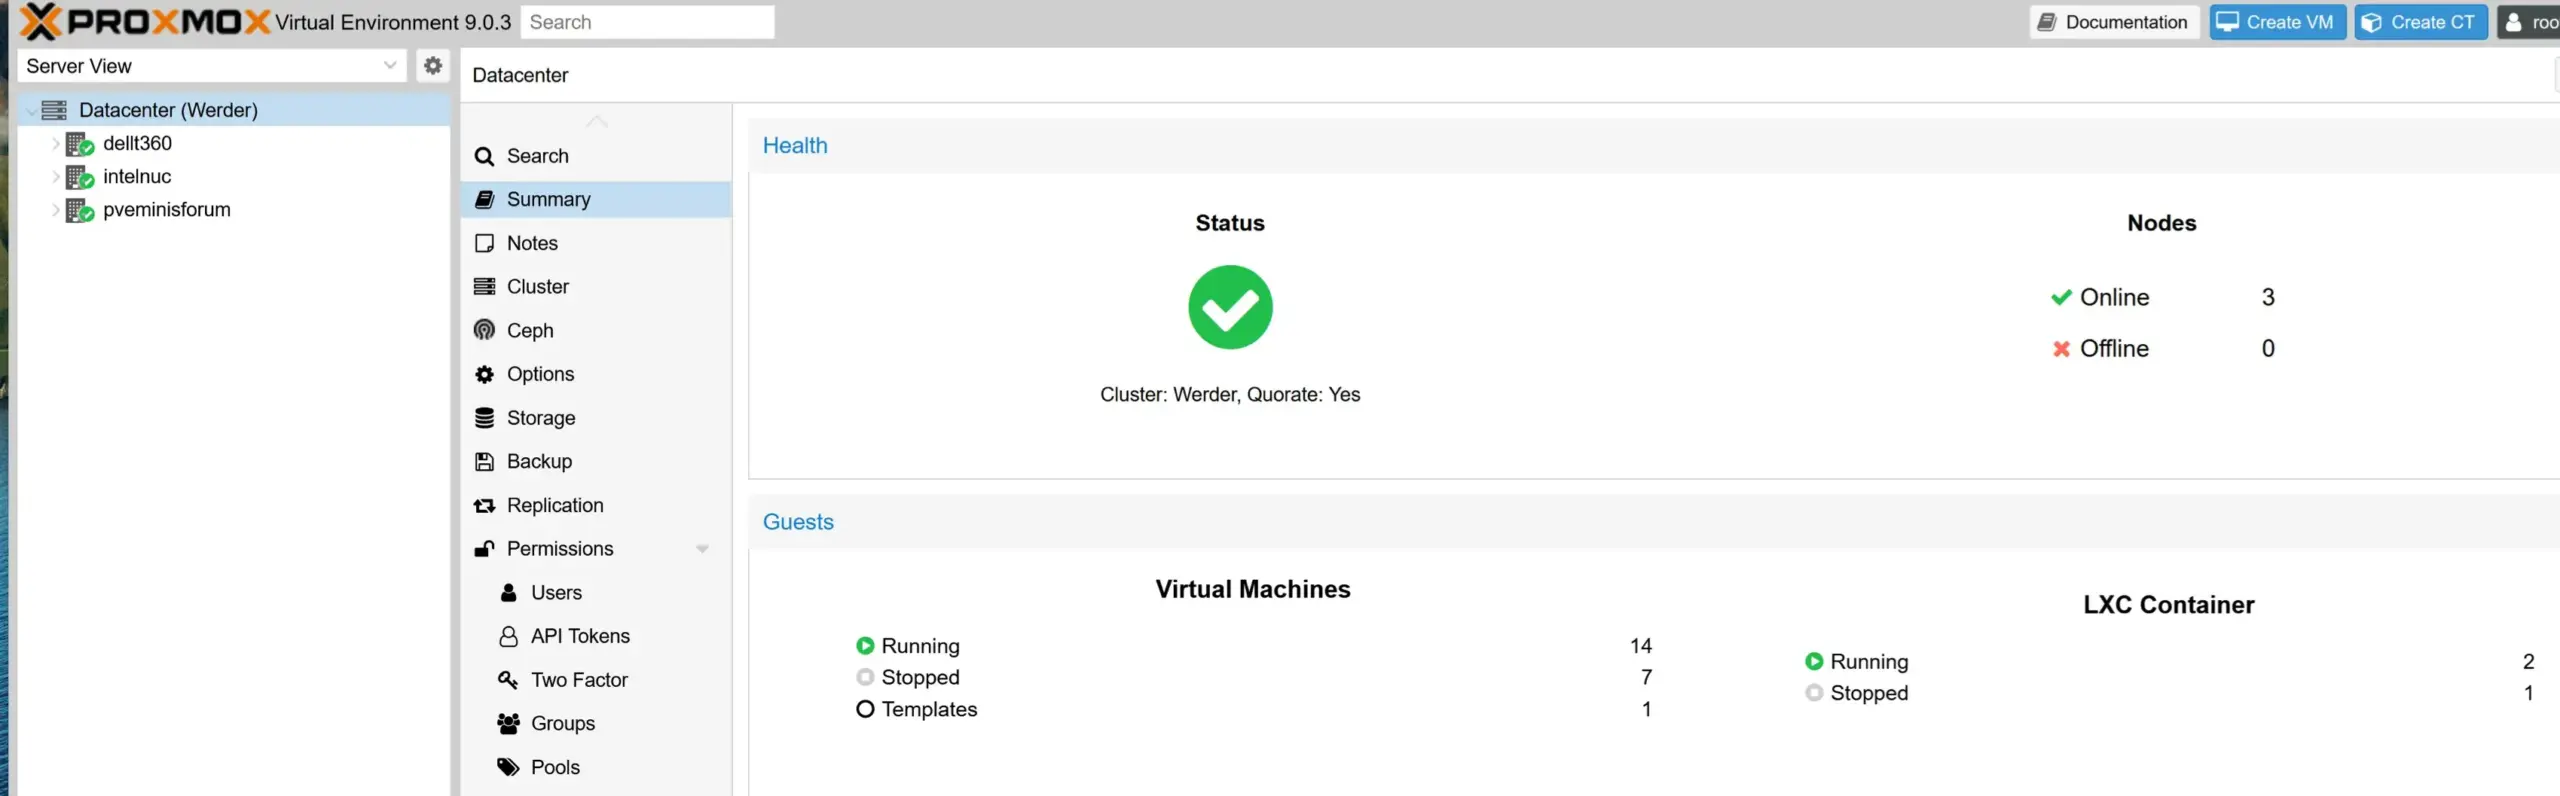Image resolution: width=2560 pixels, height=796 pixels.
Task: Click the green cluster status checkmark
Action: [x=1230, y=307]
